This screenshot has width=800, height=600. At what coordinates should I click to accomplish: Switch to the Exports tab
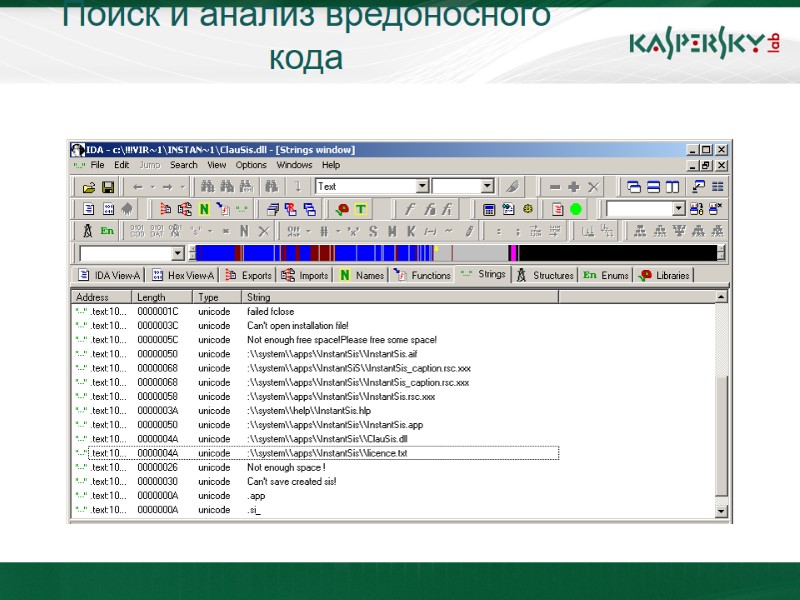pos(249,275)
